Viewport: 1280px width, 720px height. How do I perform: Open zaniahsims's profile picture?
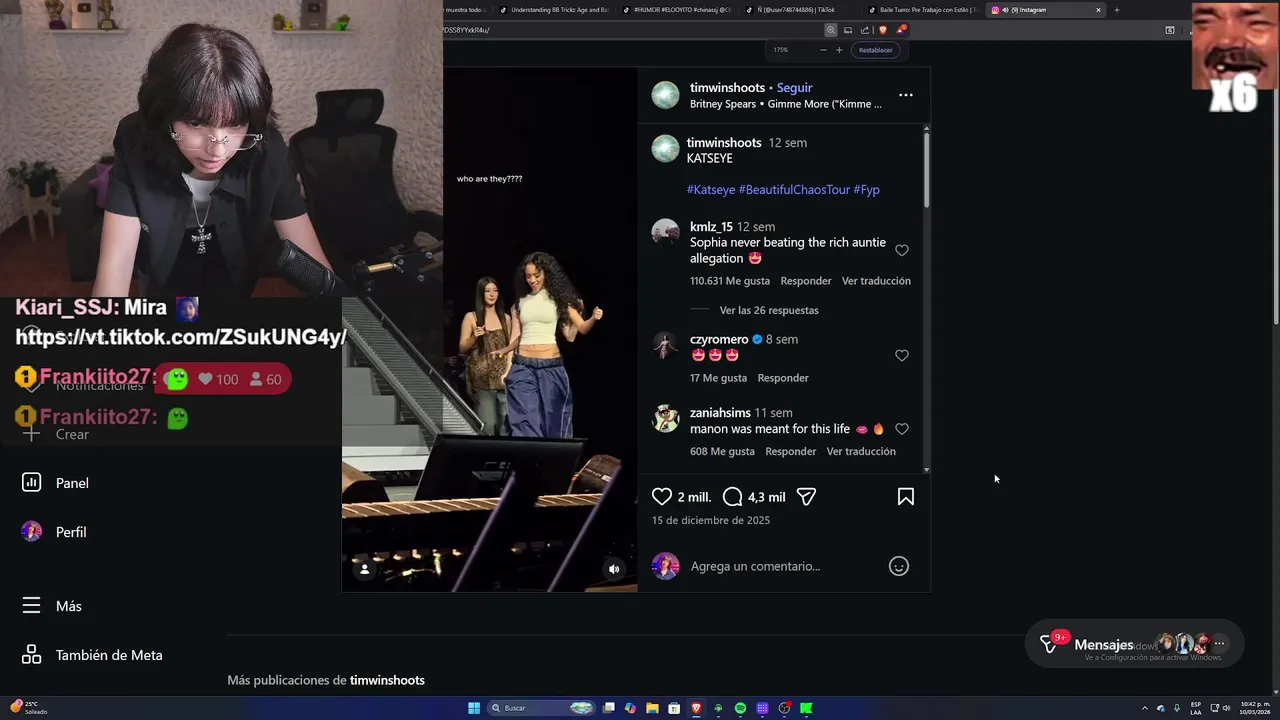665,419
